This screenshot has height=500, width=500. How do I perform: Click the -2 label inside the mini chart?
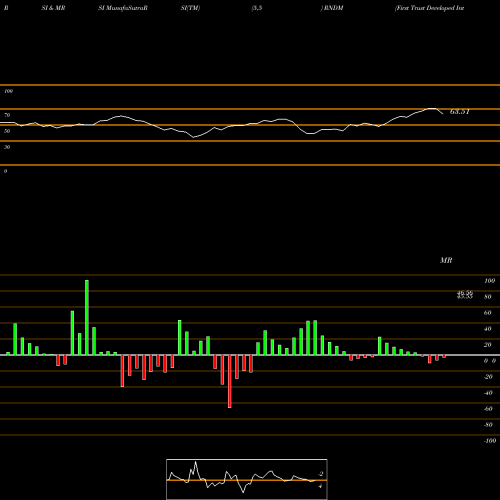pos(321,474)
